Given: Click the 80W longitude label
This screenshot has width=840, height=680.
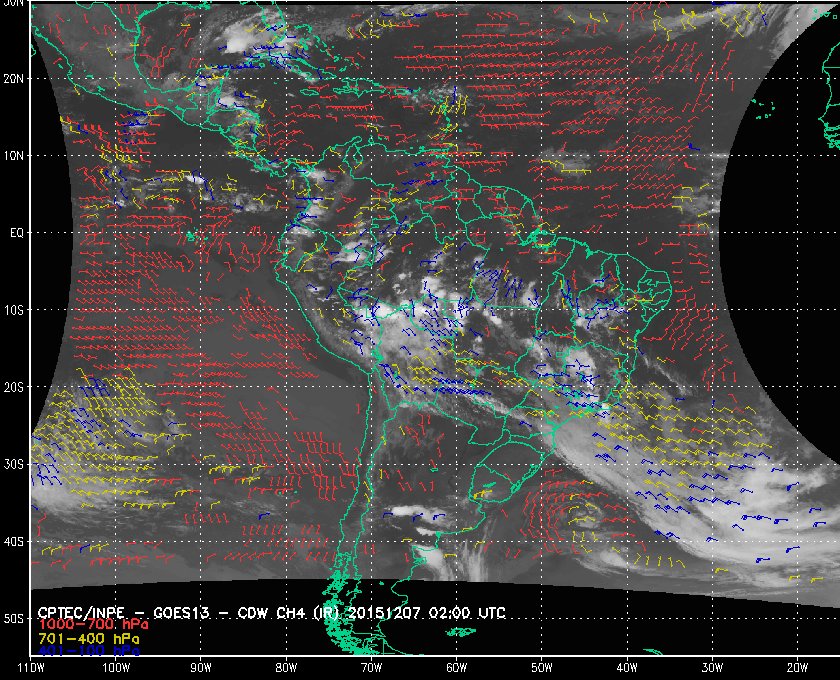Looking at the screenshot, I should pyautogui.click(x=286, y=668).
